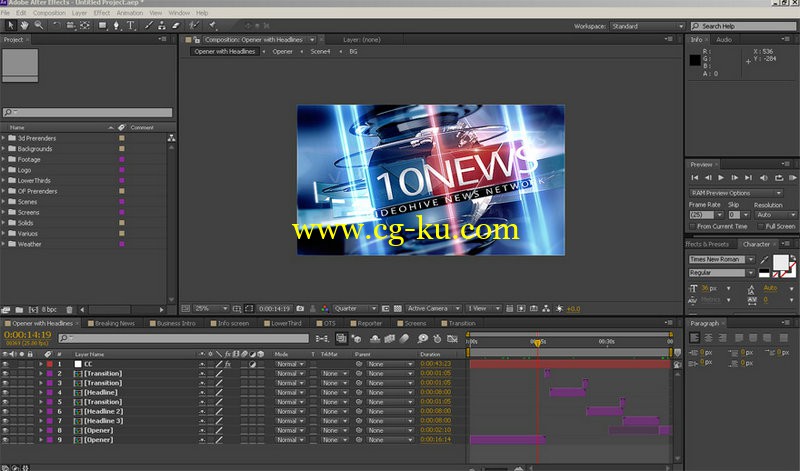Viewport: 800px width, 471px height.
Task: Expand the 3d Prerenders folder
Action: tap(4, 138)
